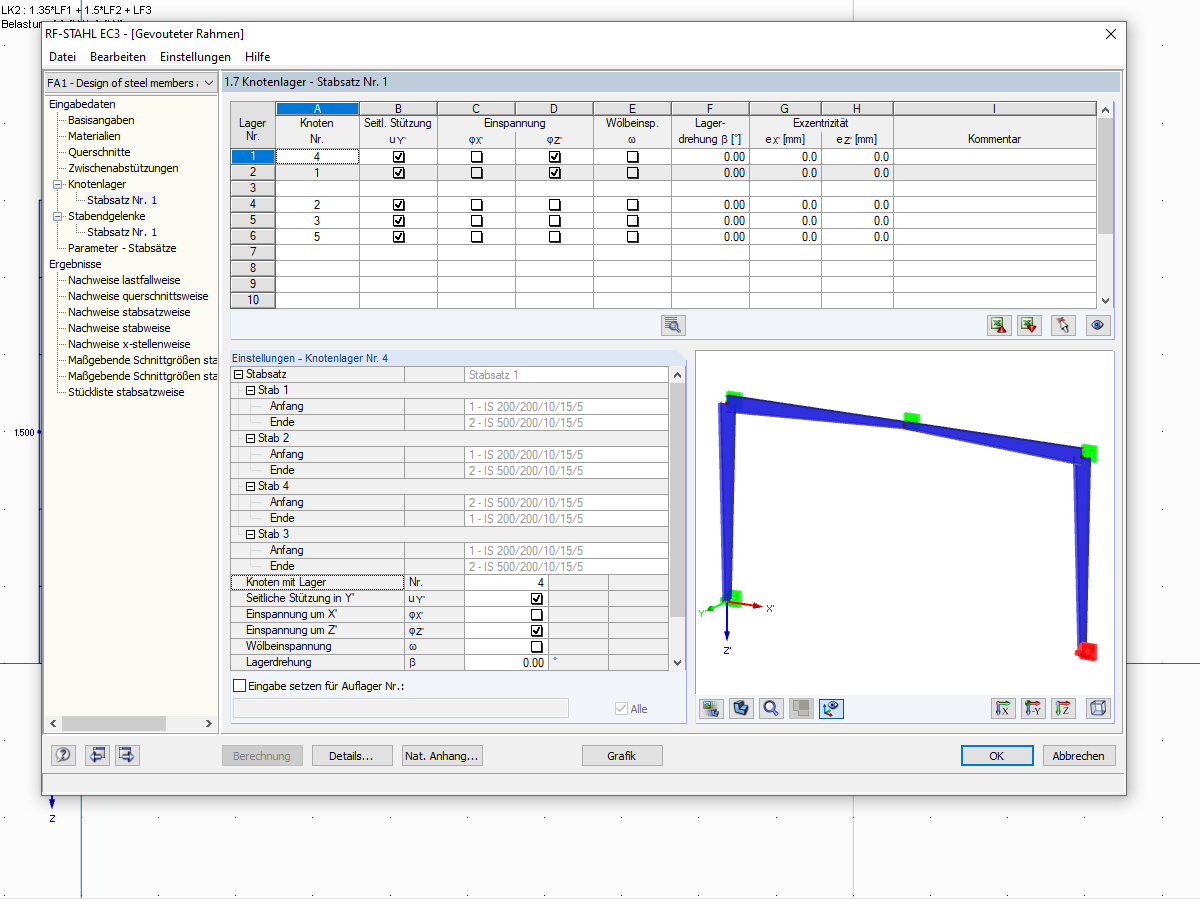Toggle the show axes eye icon
1200x900 pixels.
pos(831,708)
